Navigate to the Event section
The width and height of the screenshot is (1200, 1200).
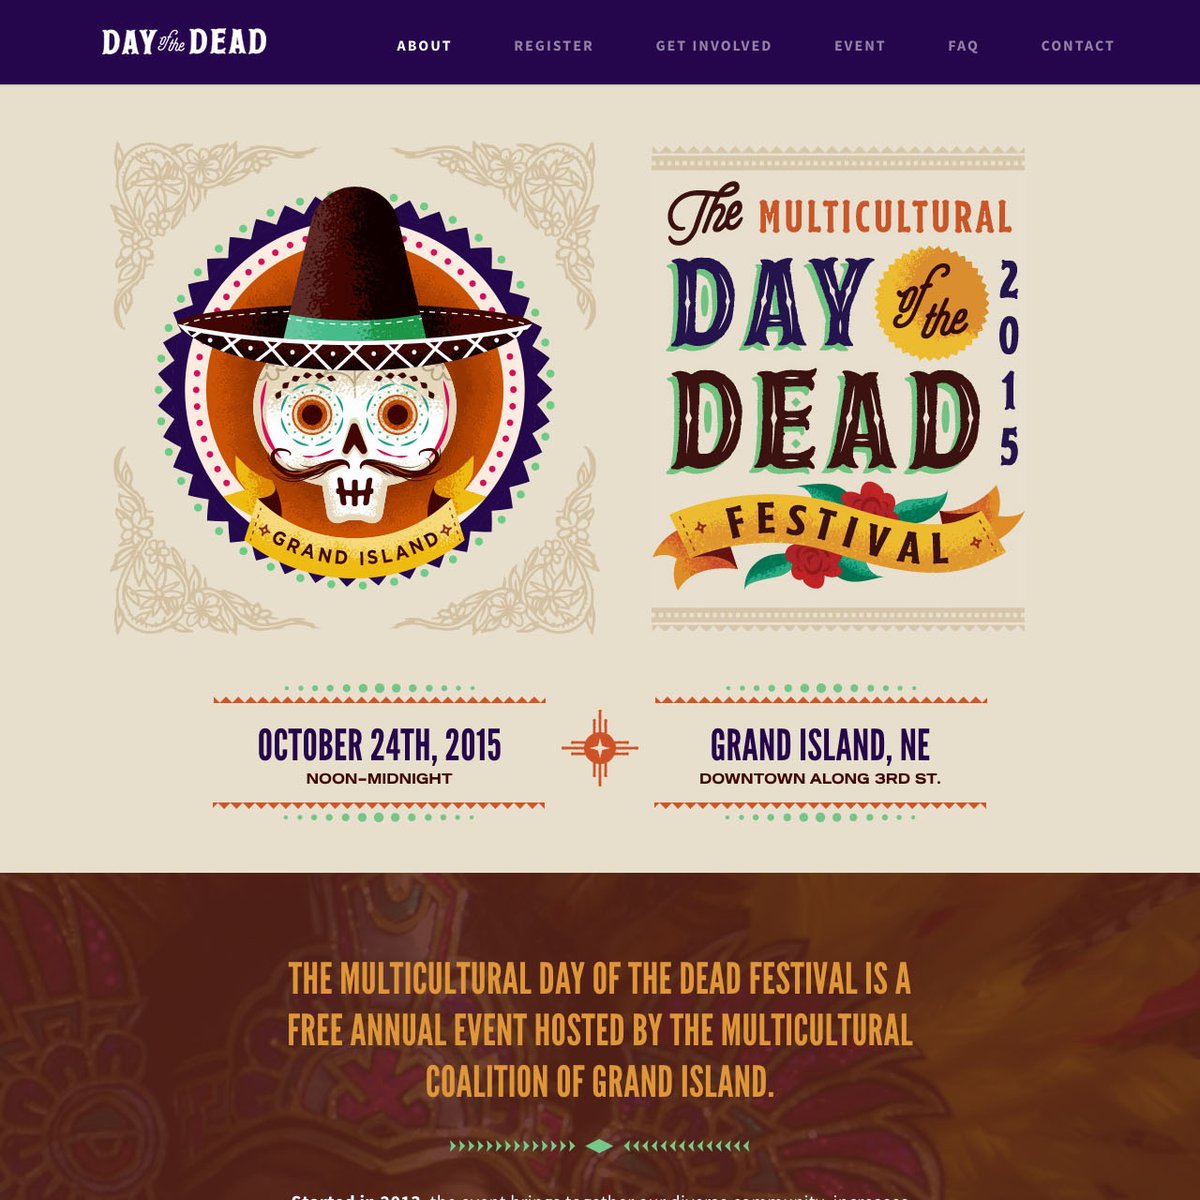(x=860, y=46)
